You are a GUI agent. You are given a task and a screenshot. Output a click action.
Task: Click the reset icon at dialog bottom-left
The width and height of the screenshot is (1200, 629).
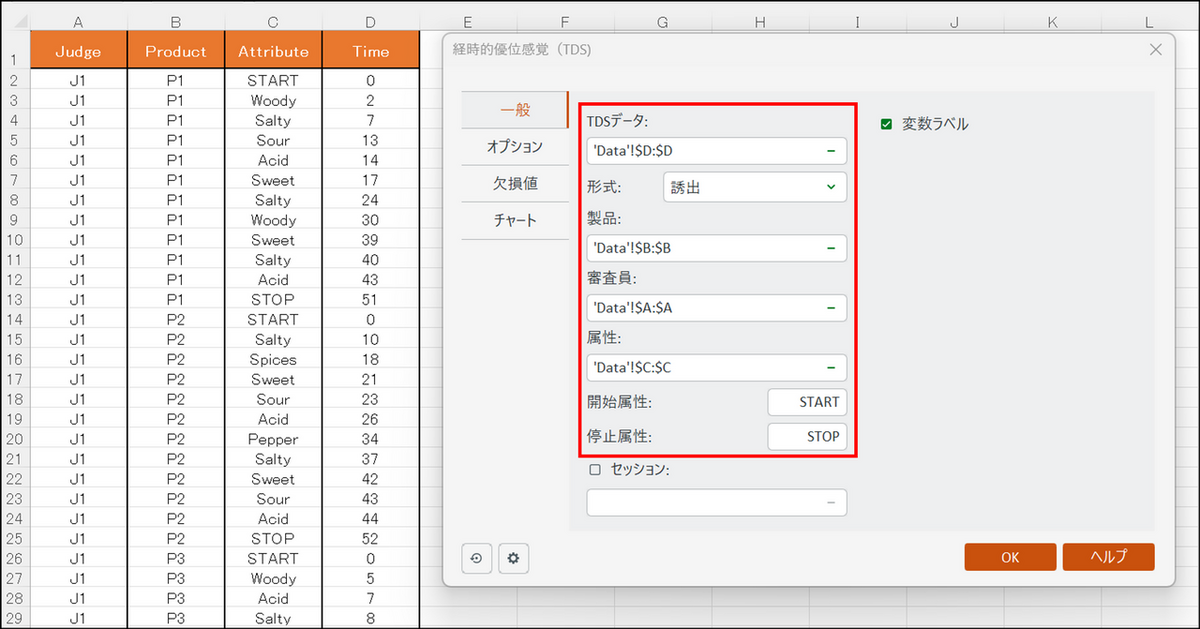(476, 558)
